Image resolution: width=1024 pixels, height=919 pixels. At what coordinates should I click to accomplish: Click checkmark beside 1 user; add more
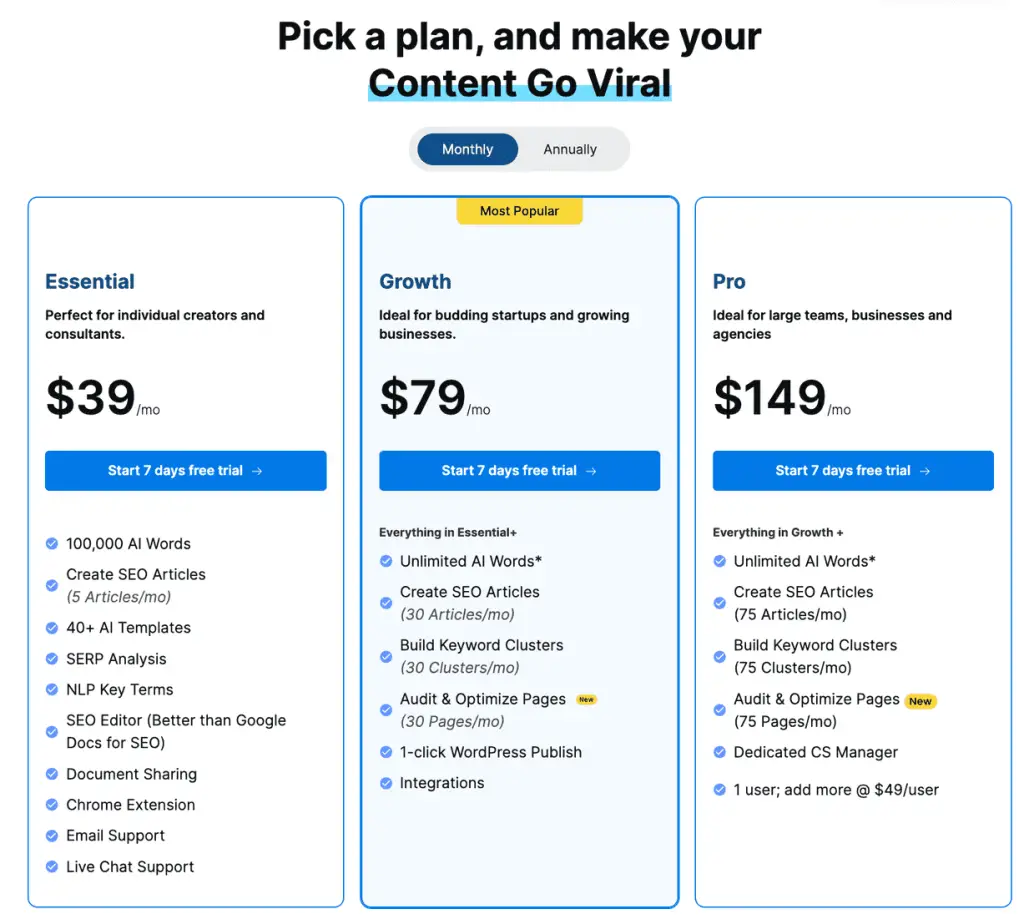pos(720,790)
